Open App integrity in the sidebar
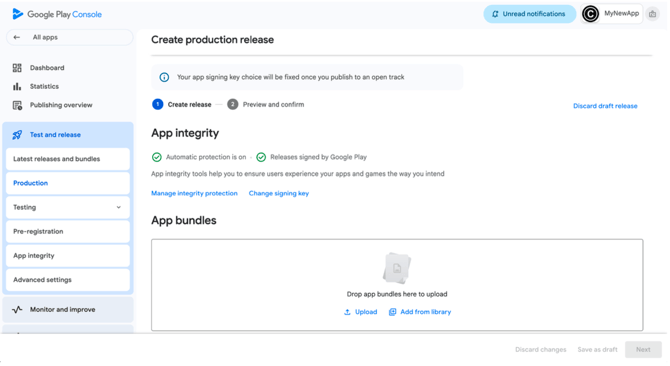The width and height of the screenshot is (670, 366). click(68, 256)
